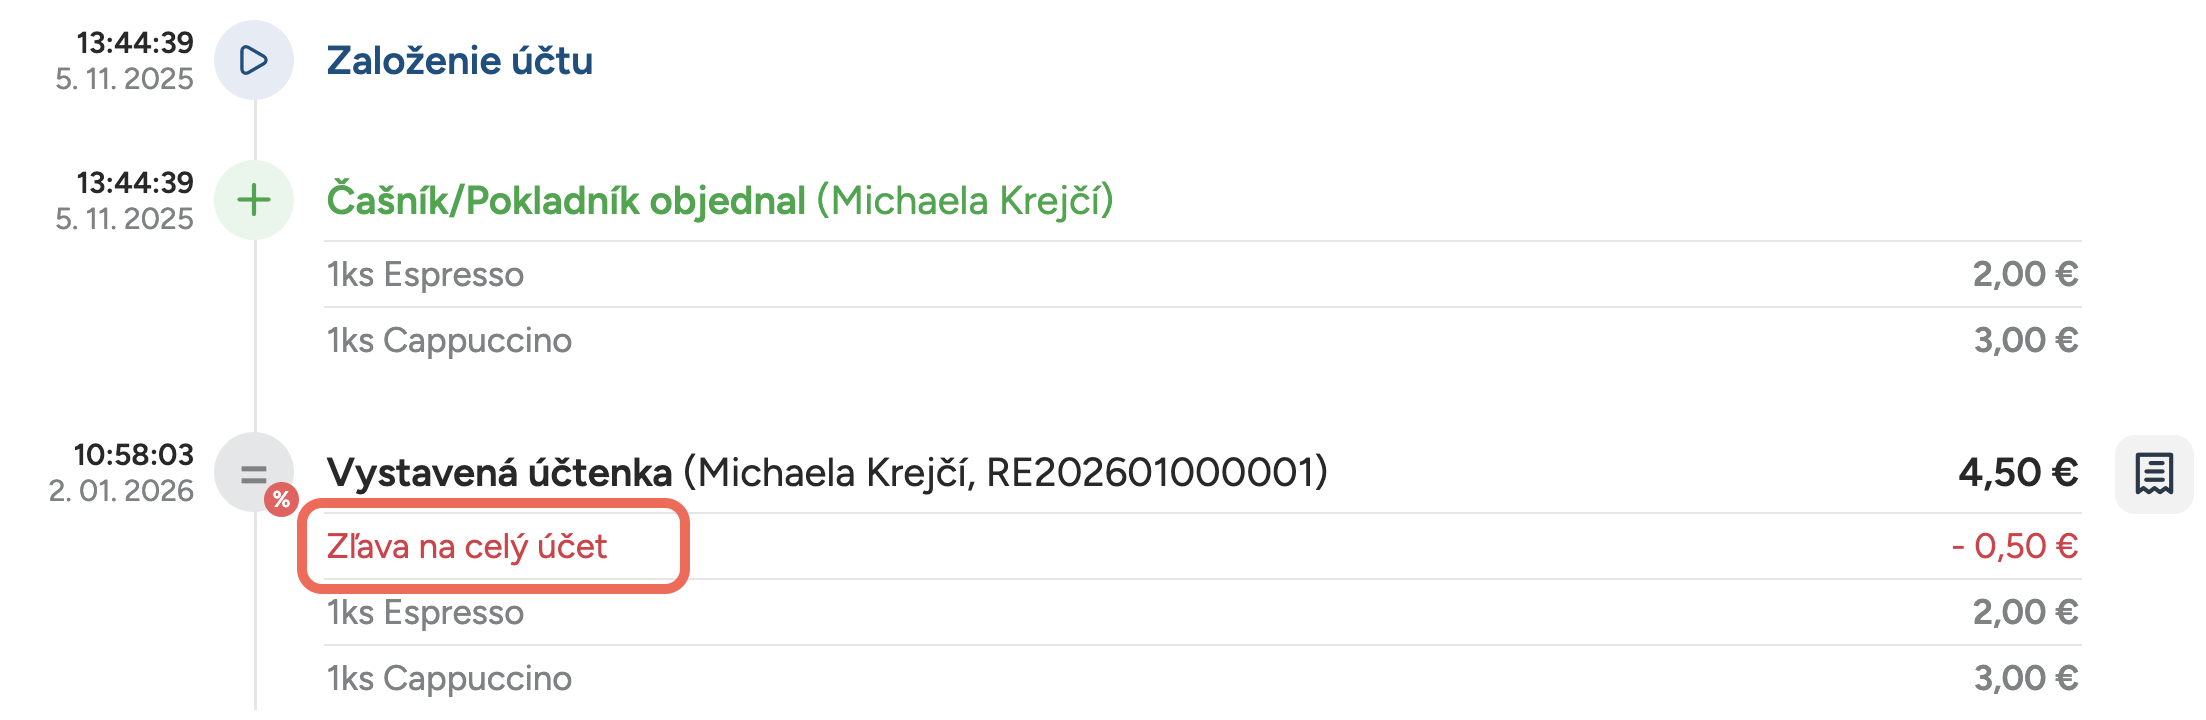This screenshot has height=720, width=2206.
Task: Click the 2,00 € ordered Espresso price
Action: pos(2024,274)
